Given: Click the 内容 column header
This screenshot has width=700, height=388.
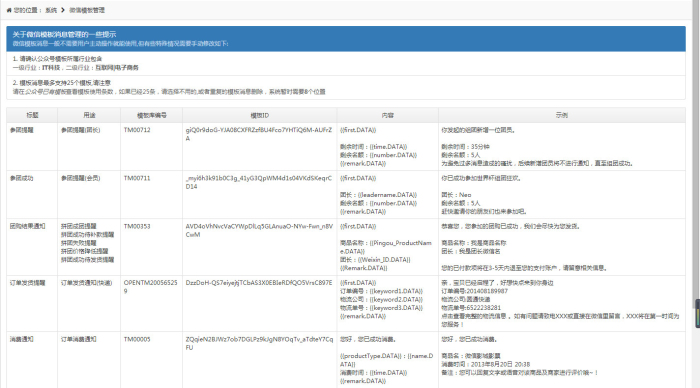Looking at the screenshot, I should [388, 115].
